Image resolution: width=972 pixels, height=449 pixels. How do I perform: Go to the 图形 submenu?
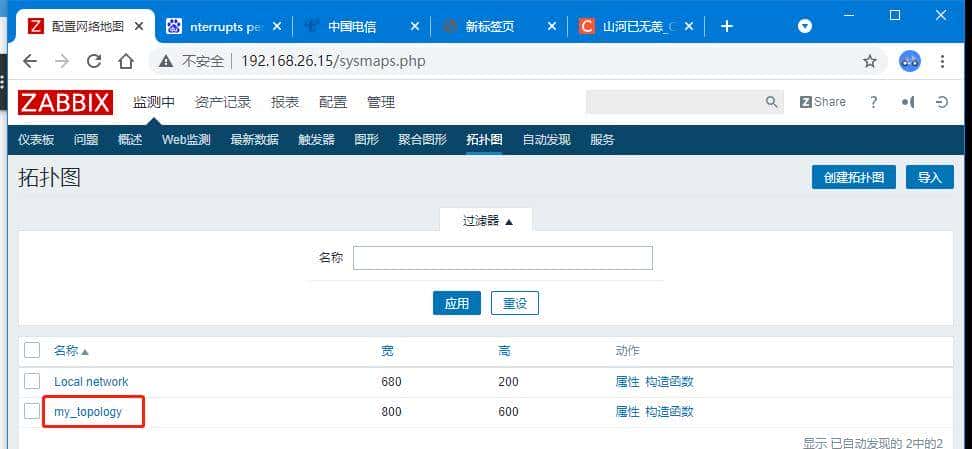click(x=366, y=140)
